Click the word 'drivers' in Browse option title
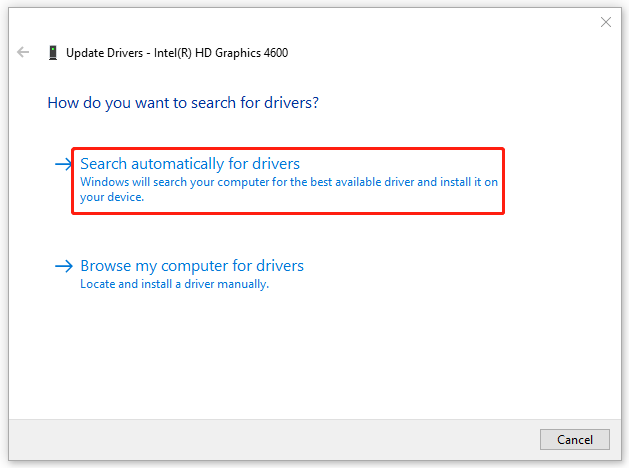Viewport: 629px width, 468px height. pyautogui.click(x=280, y=265)
